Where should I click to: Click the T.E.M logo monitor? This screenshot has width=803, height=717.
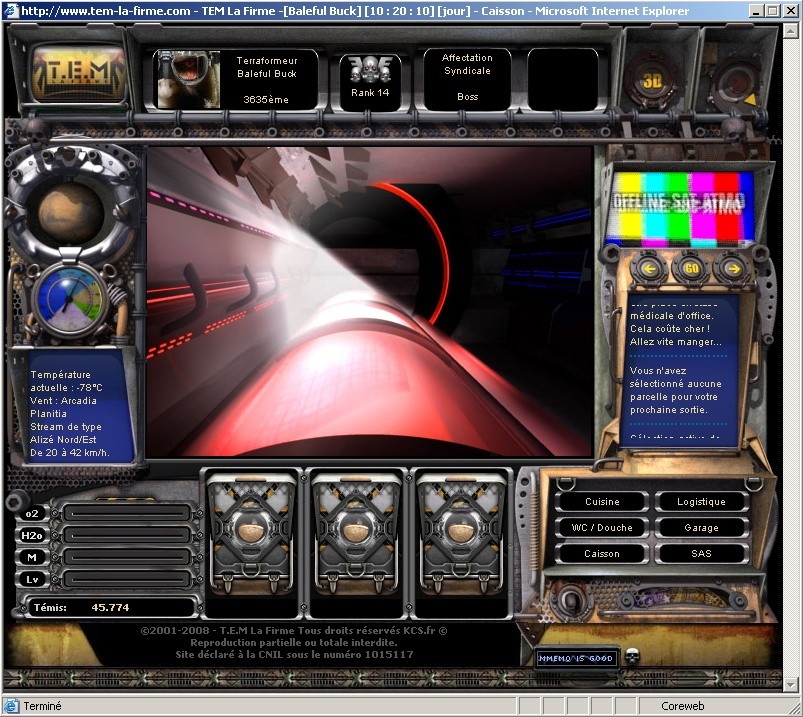pyautogui.click(x=79, y=76)
